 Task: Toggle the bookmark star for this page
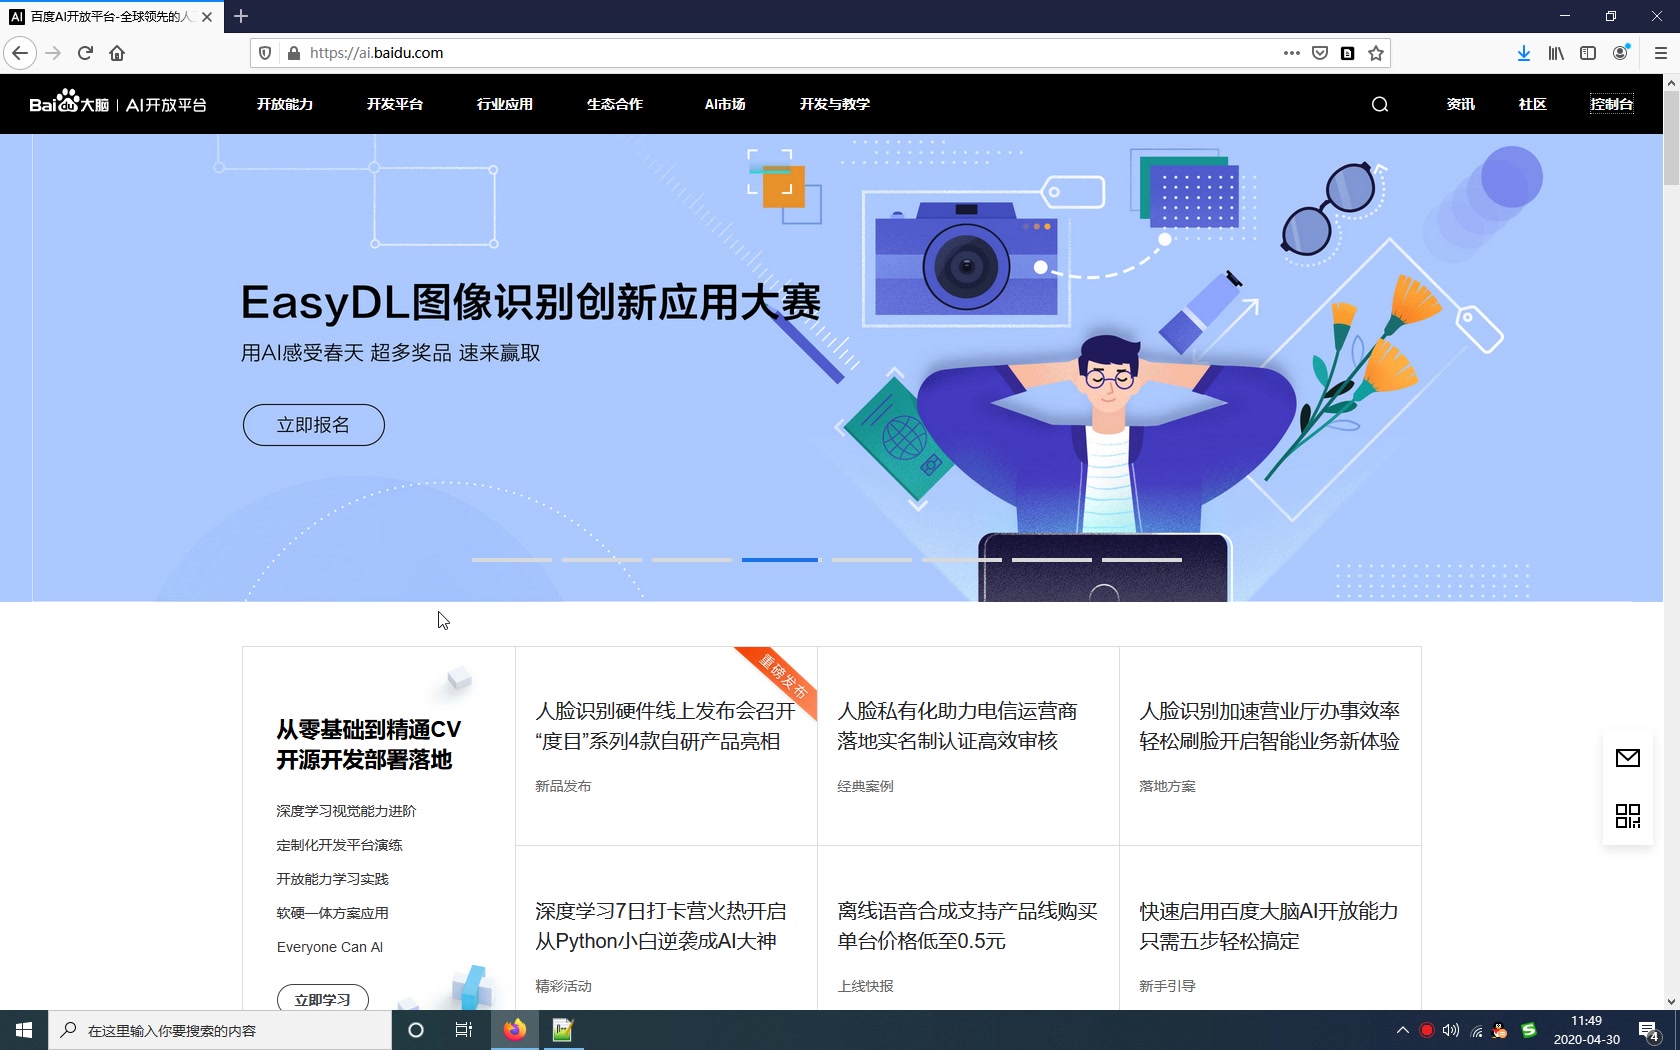coord(1375,53)
